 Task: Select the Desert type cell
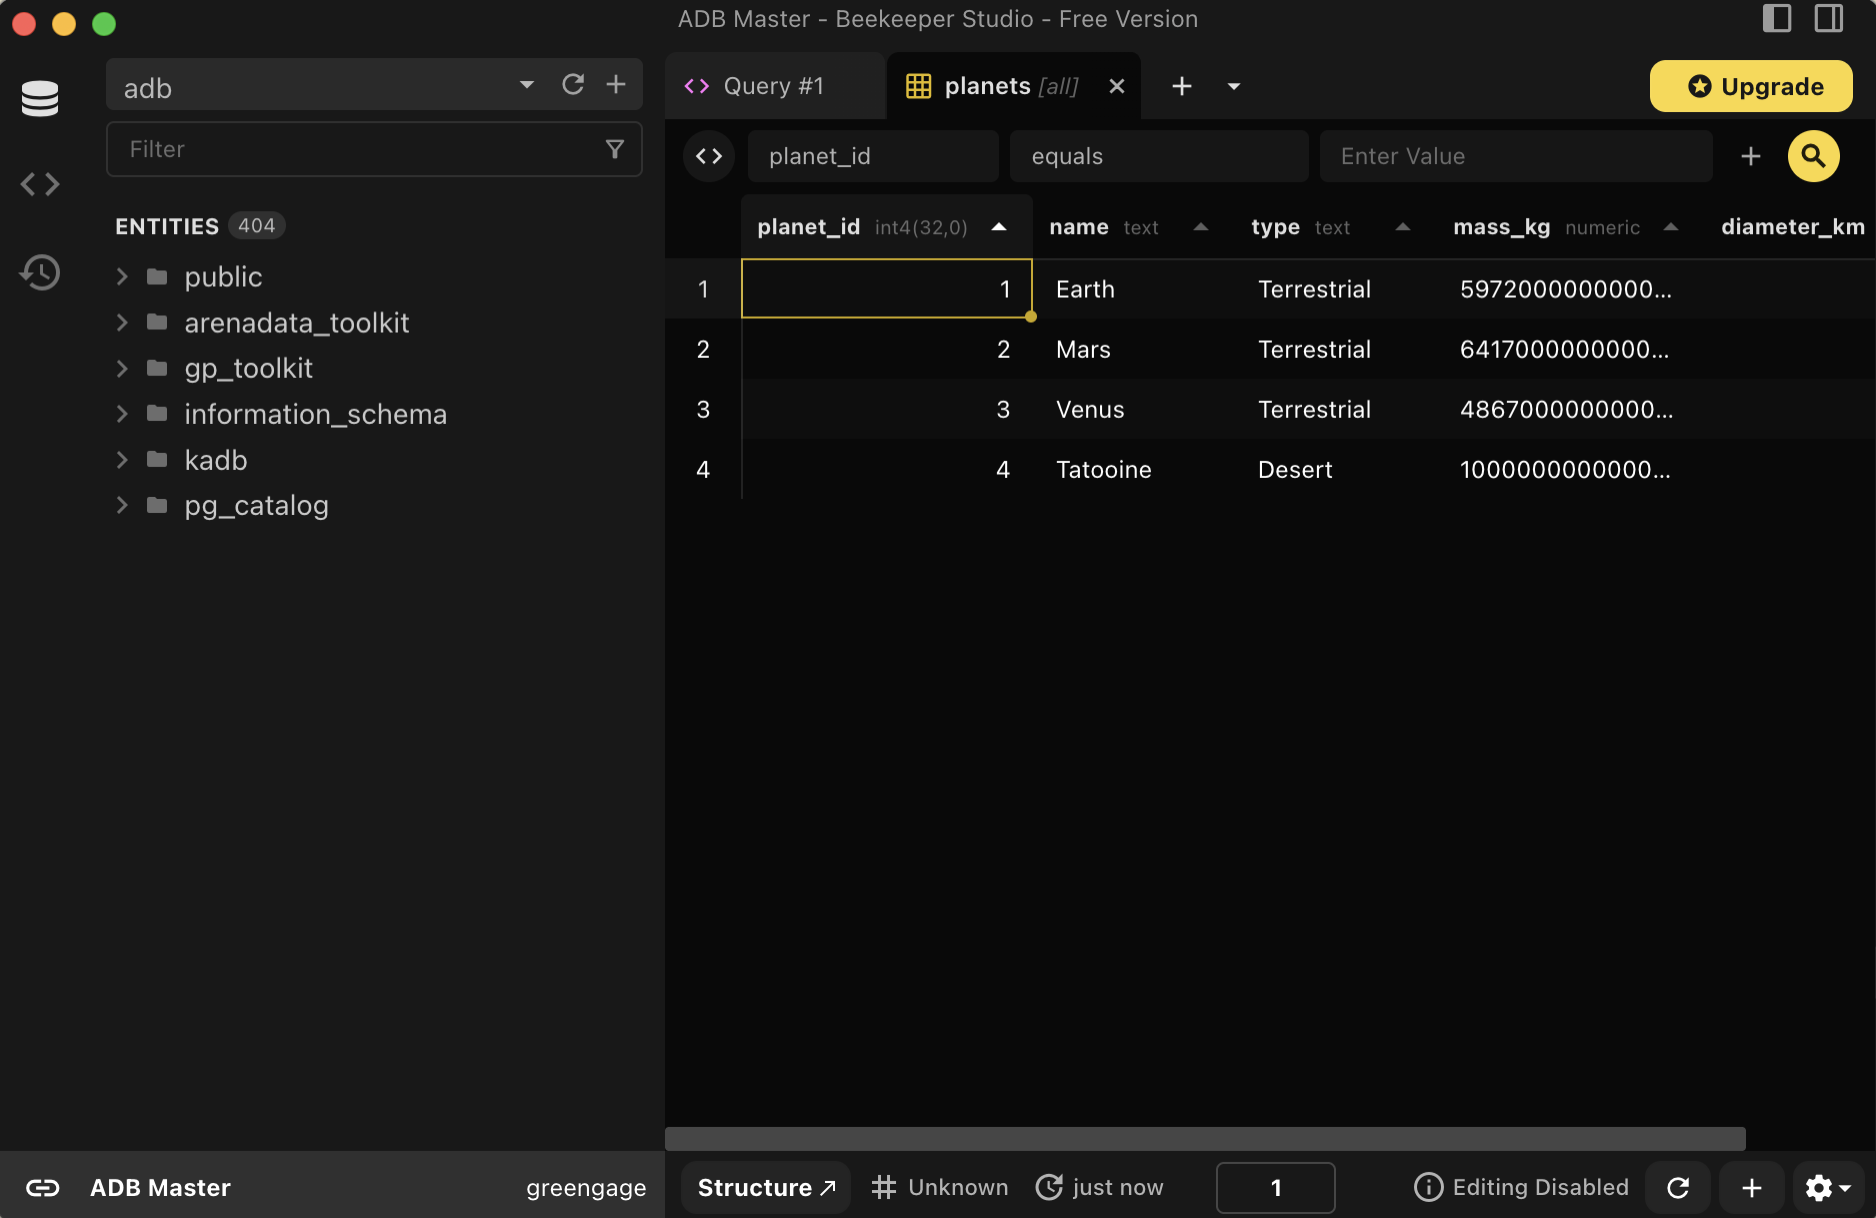(x=1336, y=469)
